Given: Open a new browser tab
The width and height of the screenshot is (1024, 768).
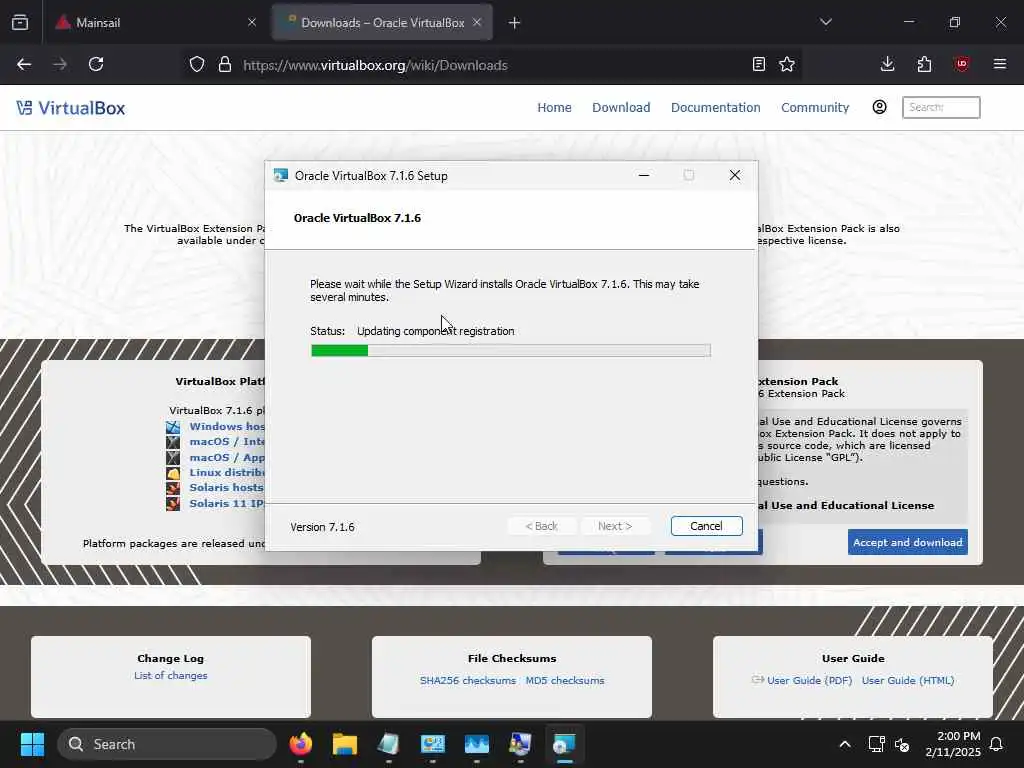Looking at the screenshot, I should (515, 23).
